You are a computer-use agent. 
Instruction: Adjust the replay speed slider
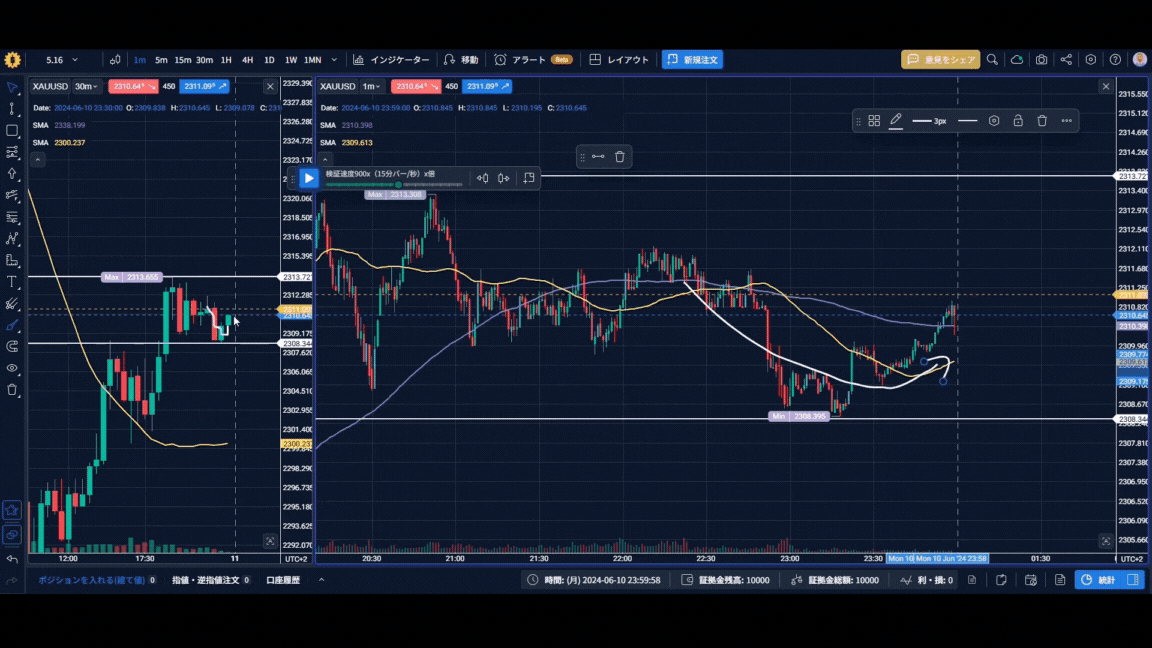click(394, 184)
